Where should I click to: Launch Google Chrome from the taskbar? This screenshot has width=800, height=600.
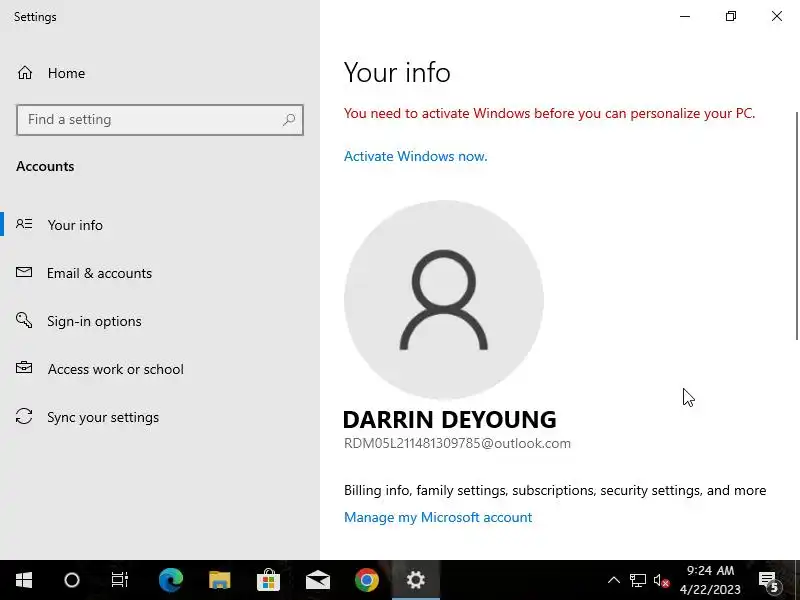point(366,580)
